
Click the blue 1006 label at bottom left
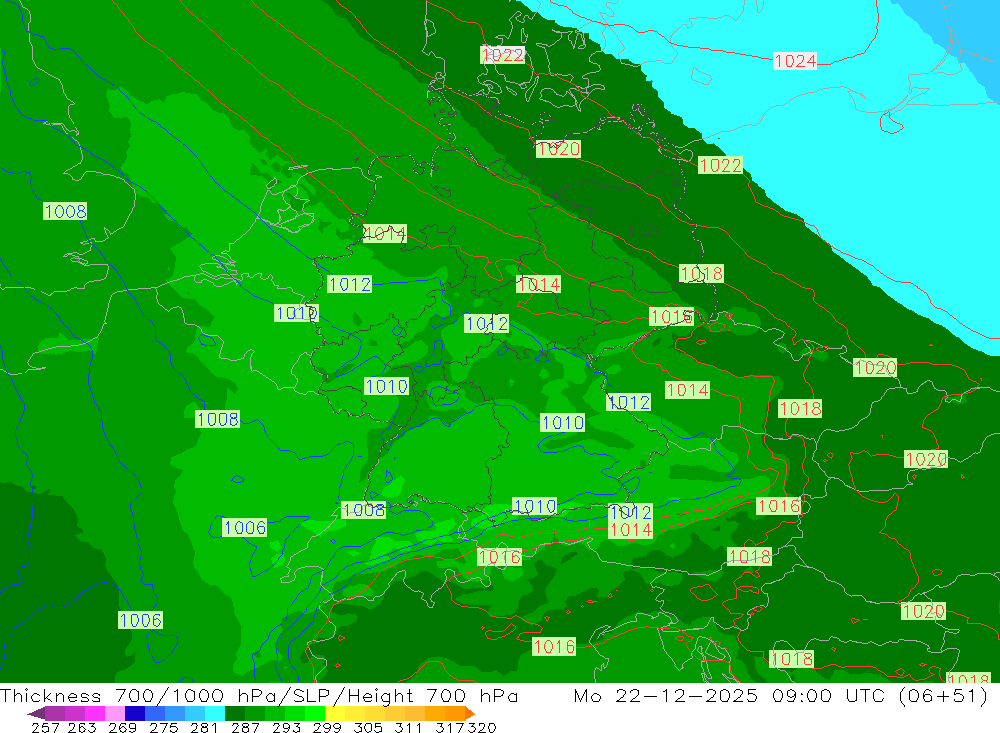point(140,620)
